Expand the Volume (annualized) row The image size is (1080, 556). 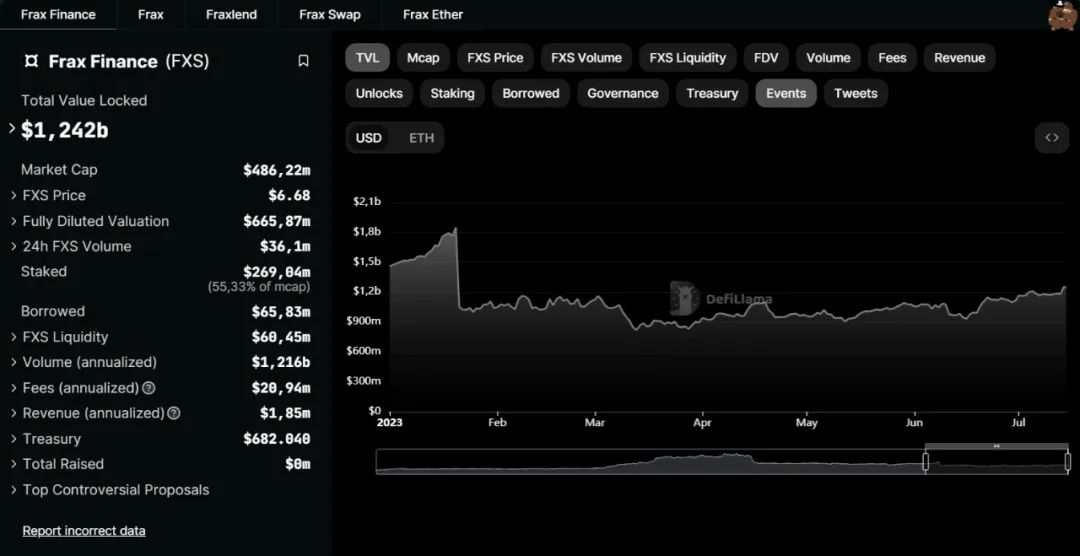click(x=14, y=362)
